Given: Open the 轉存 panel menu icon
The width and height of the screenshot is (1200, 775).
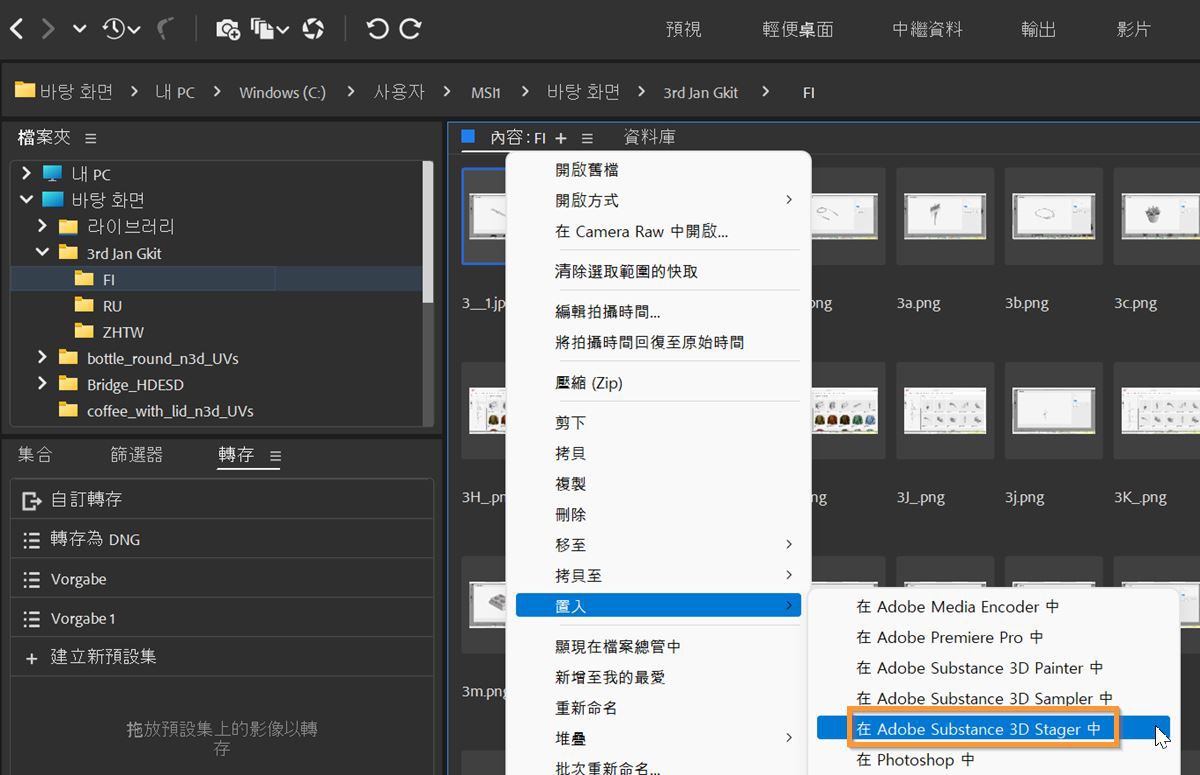Looking at the screenshot, I should [275, 456].
